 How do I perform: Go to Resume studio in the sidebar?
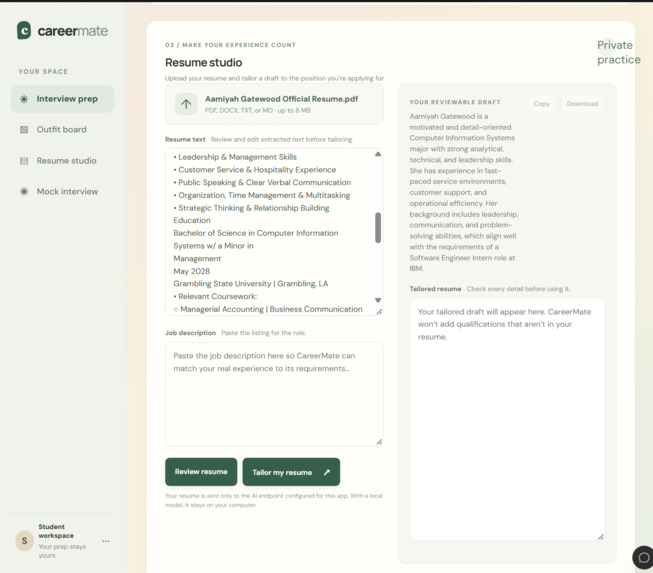(x=62, y=161)
